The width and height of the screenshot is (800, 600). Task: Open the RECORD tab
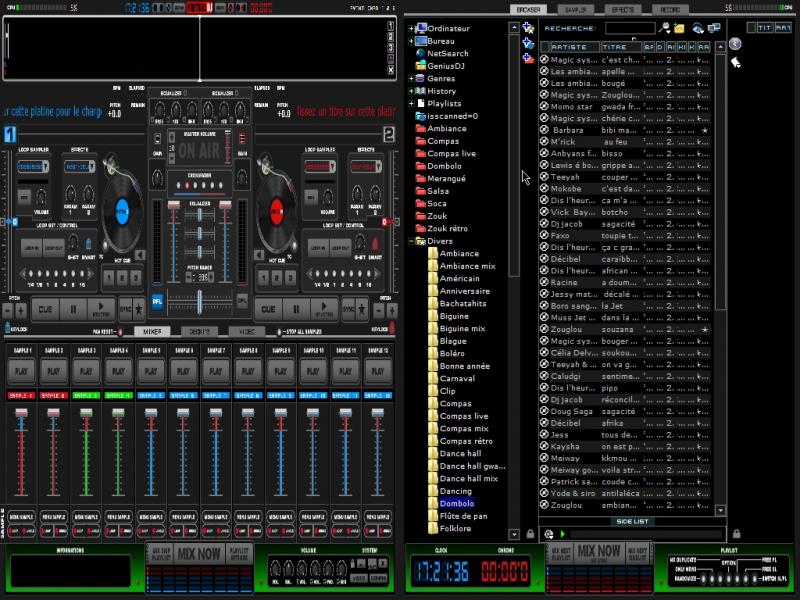pos(668,9)
